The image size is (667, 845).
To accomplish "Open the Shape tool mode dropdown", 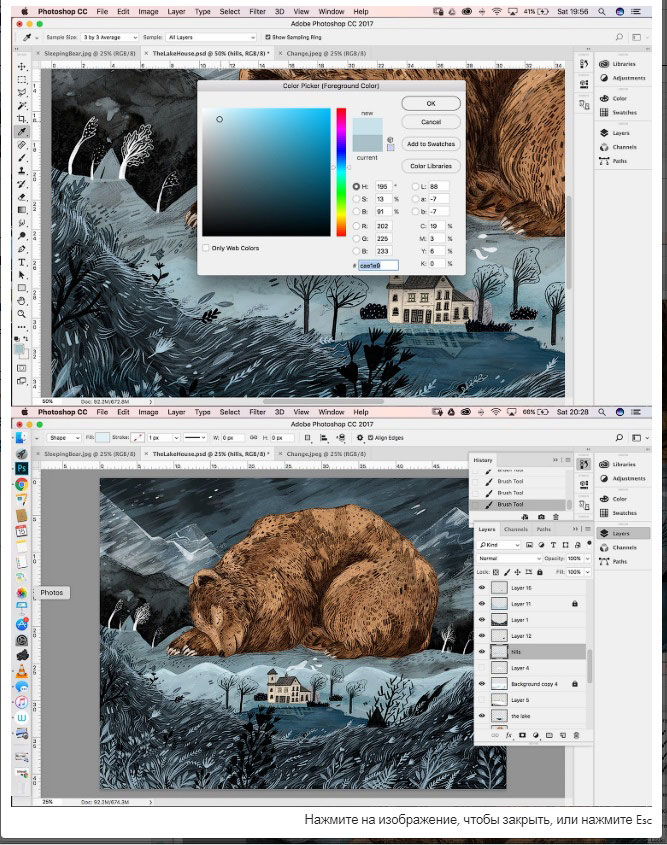I will pyautogui.click(x=64, y=438).
